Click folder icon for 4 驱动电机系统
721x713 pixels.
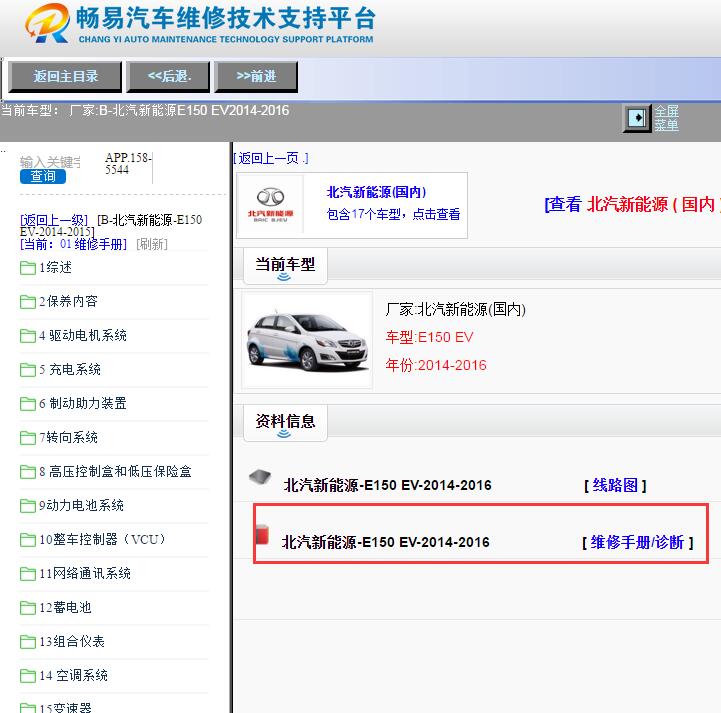pyautogui.click(x=28, y=336)
